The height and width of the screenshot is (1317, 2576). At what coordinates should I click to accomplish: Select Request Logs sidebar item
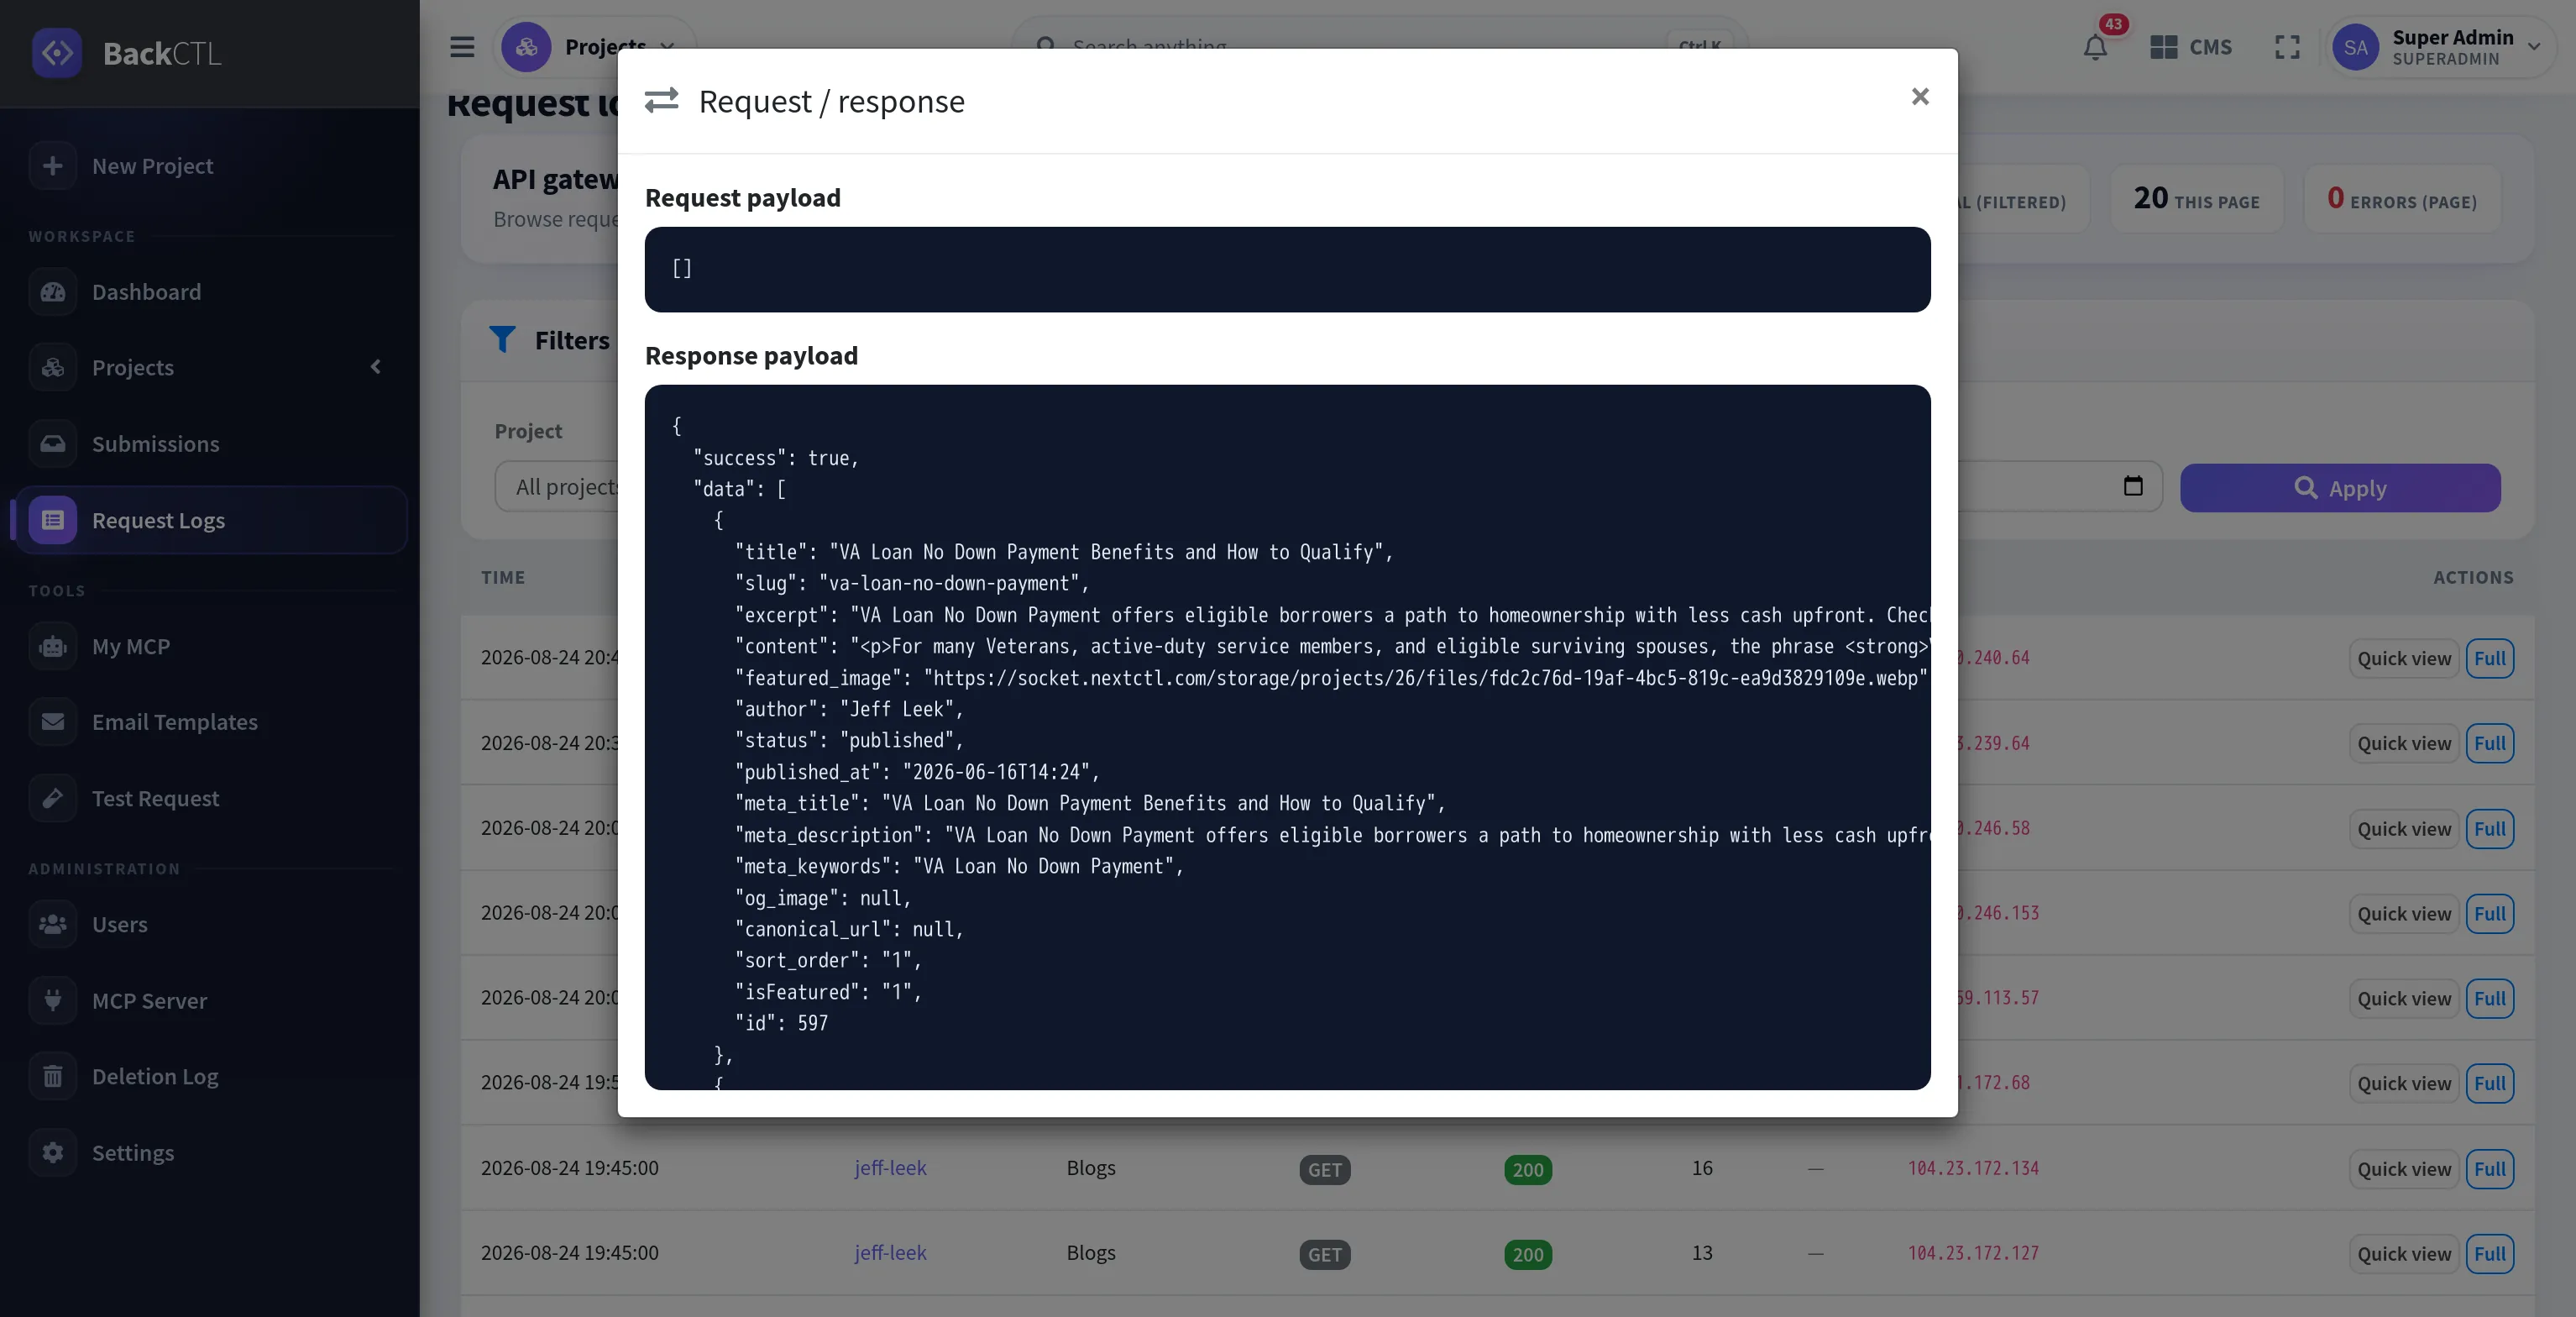click(x=210, y=520)
